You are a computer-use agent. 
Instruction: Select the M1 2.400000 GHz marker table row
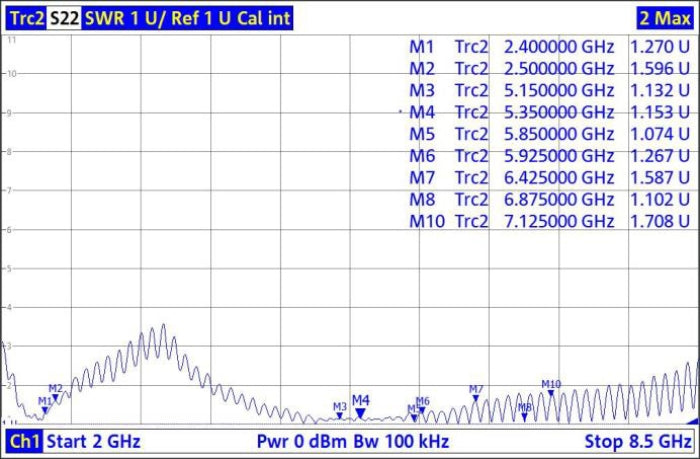tap(549, 46)
